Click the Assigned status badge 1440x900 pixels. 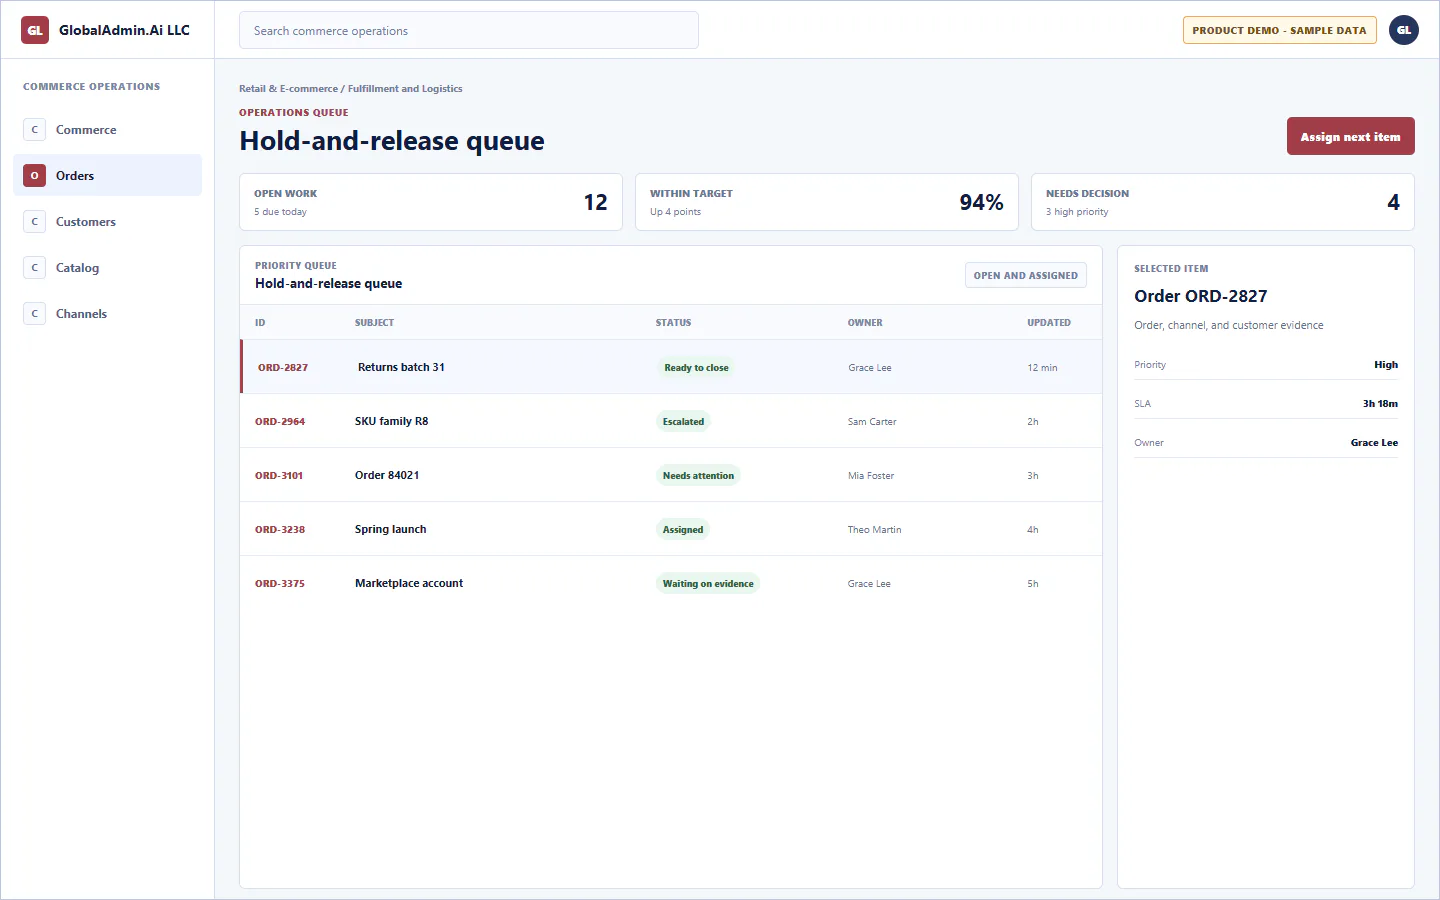(683, 530)
